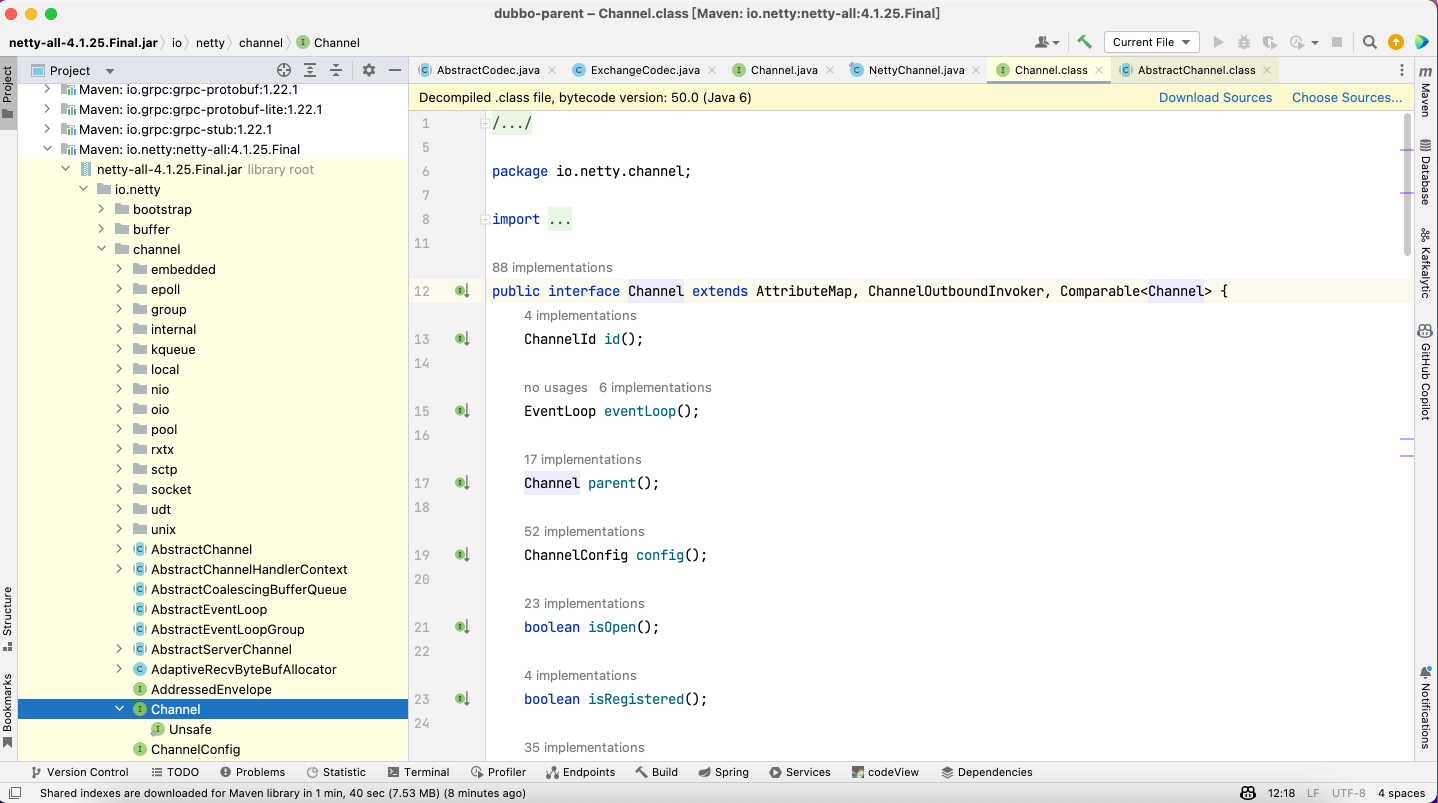Open the GitHub Copilot side panel
1438x803 pixels.
(1426, 373)
